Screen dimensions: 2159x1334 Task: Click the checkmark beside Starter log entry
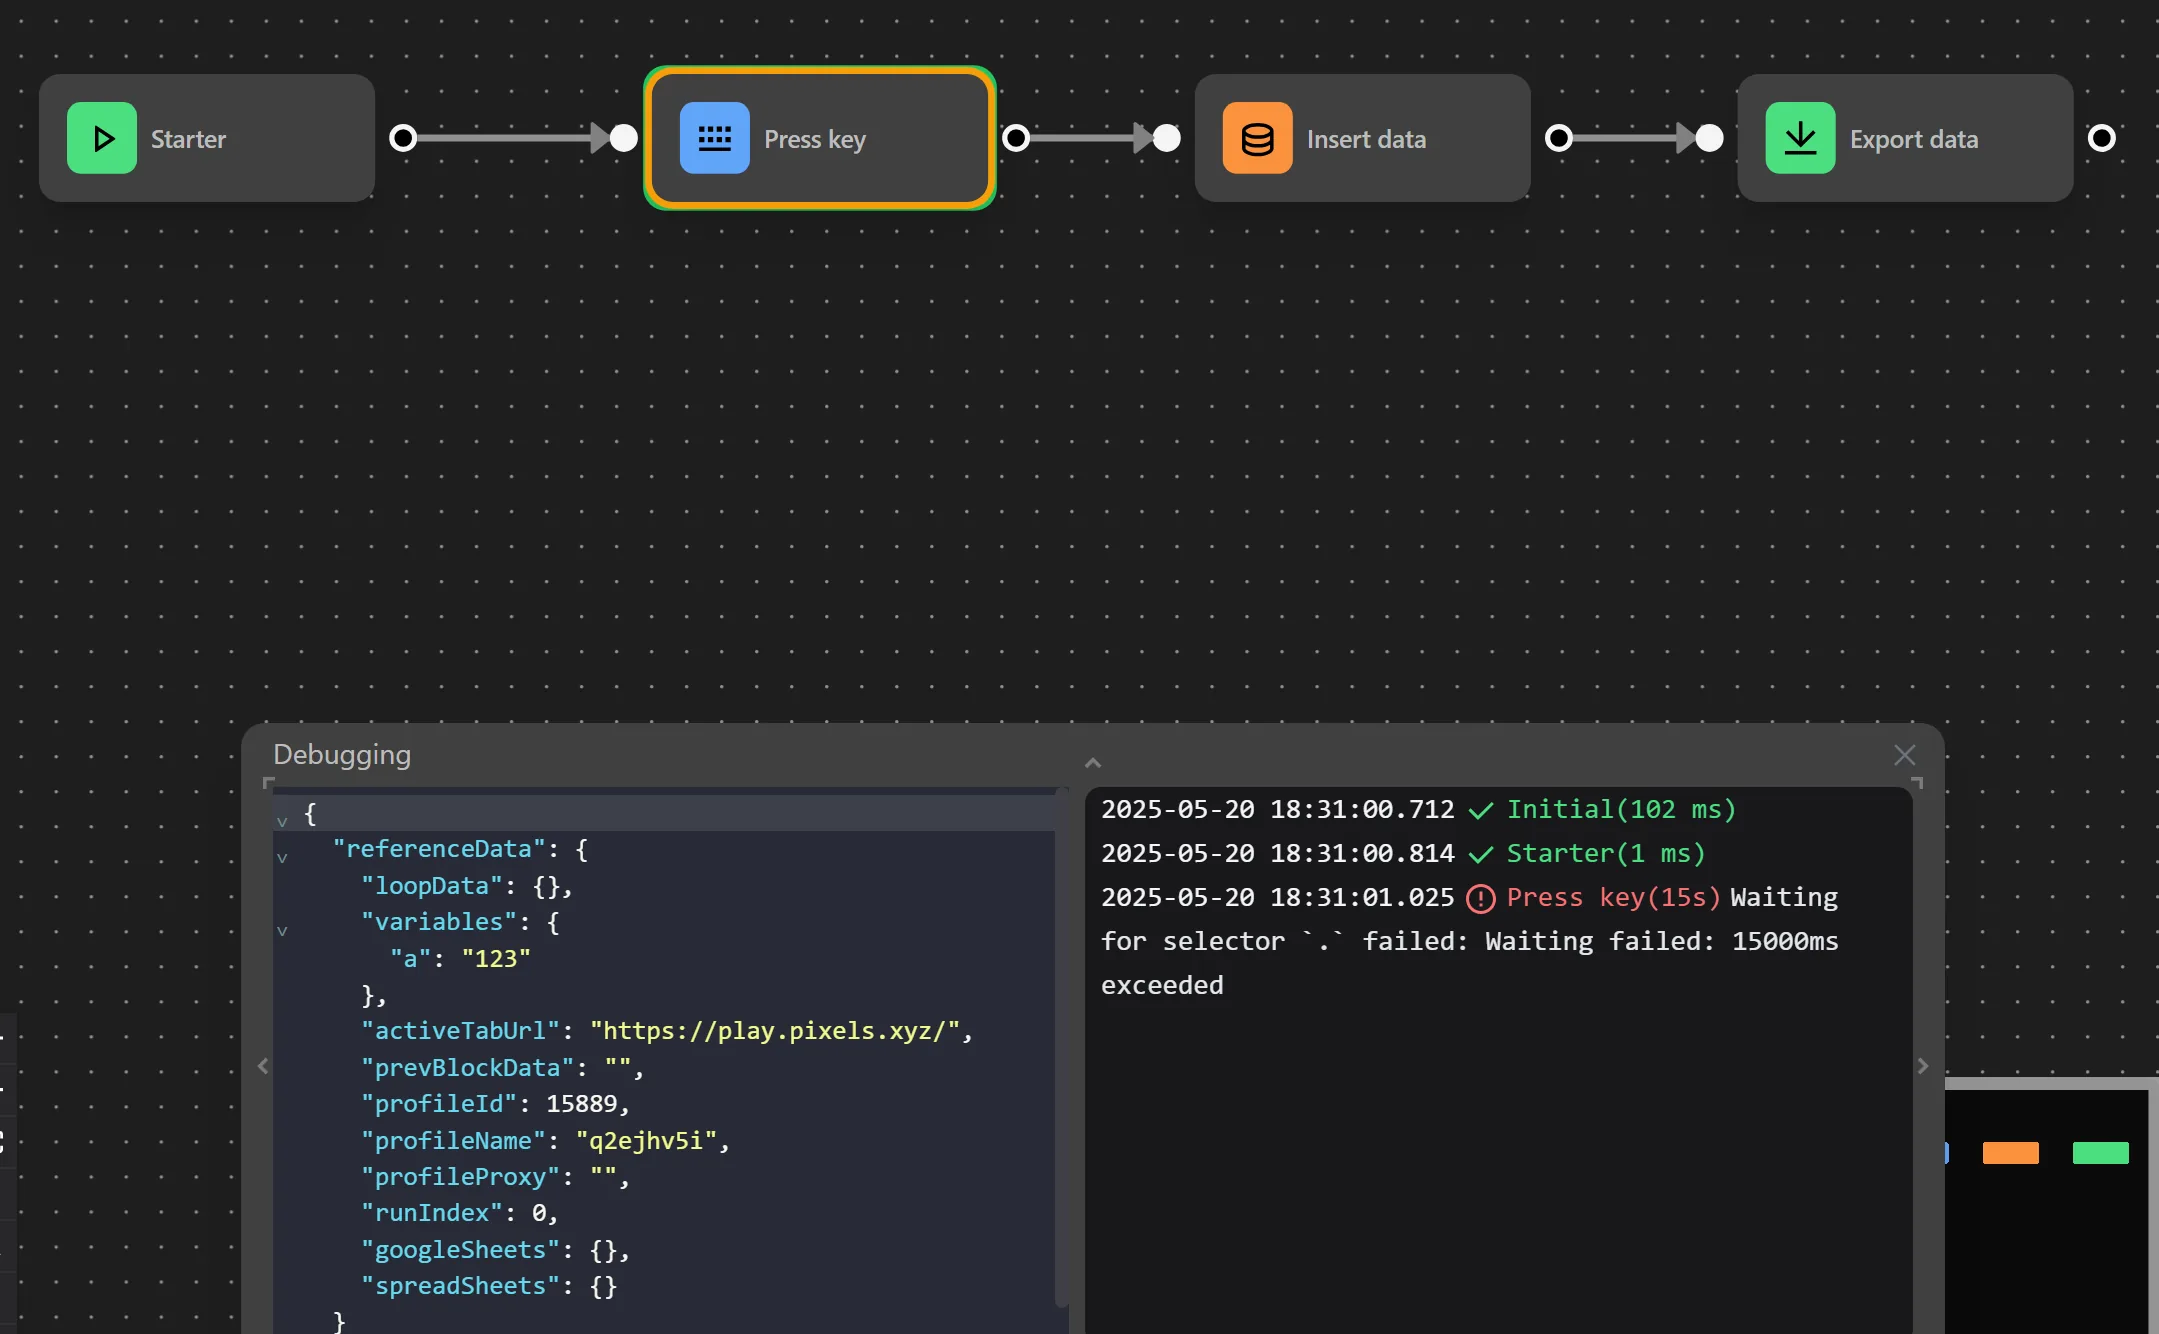1480,854
